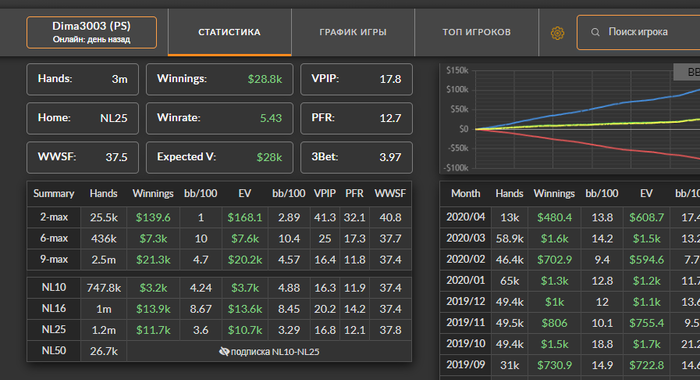Select the 2020/02 month row
Image resolution: width=700 pixels, height=380 pixels.
point(466,259)
